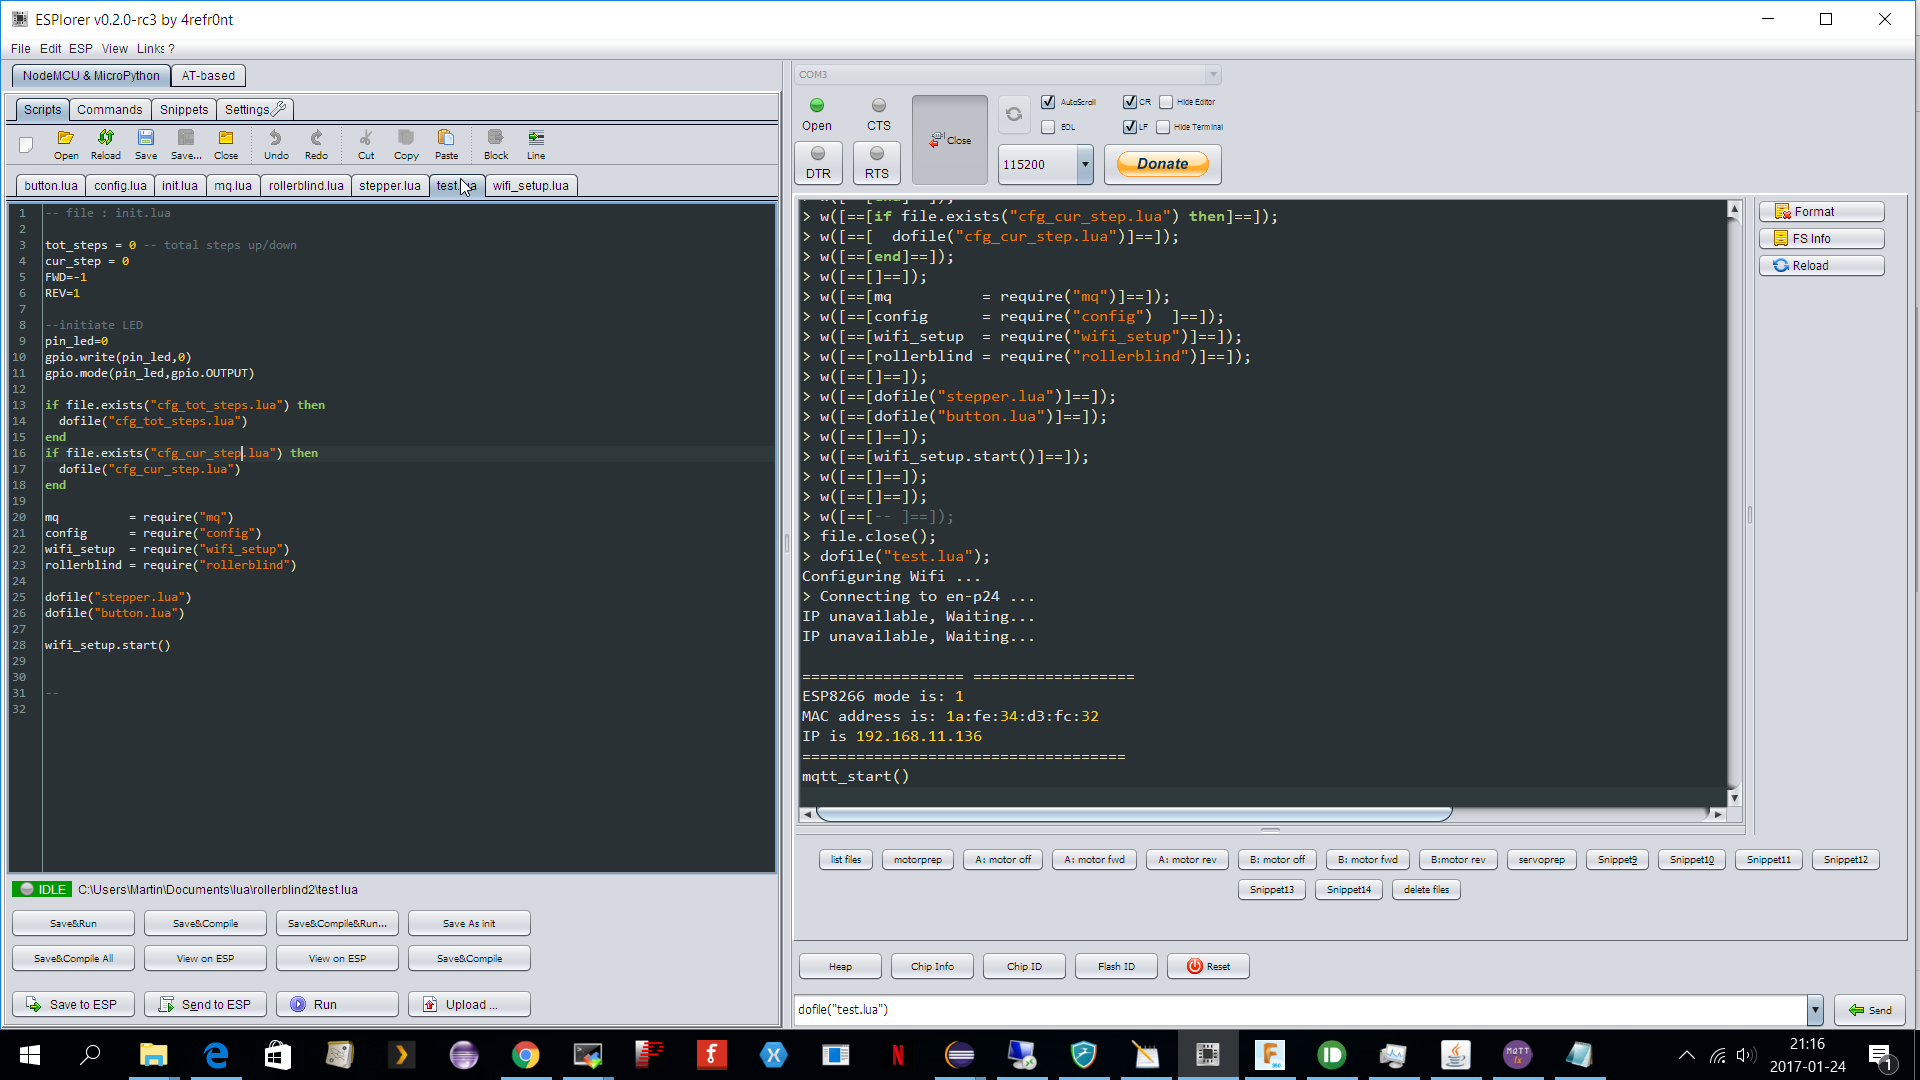Open the View menu
The image size is (1920, 1080).
click(114, 48)
